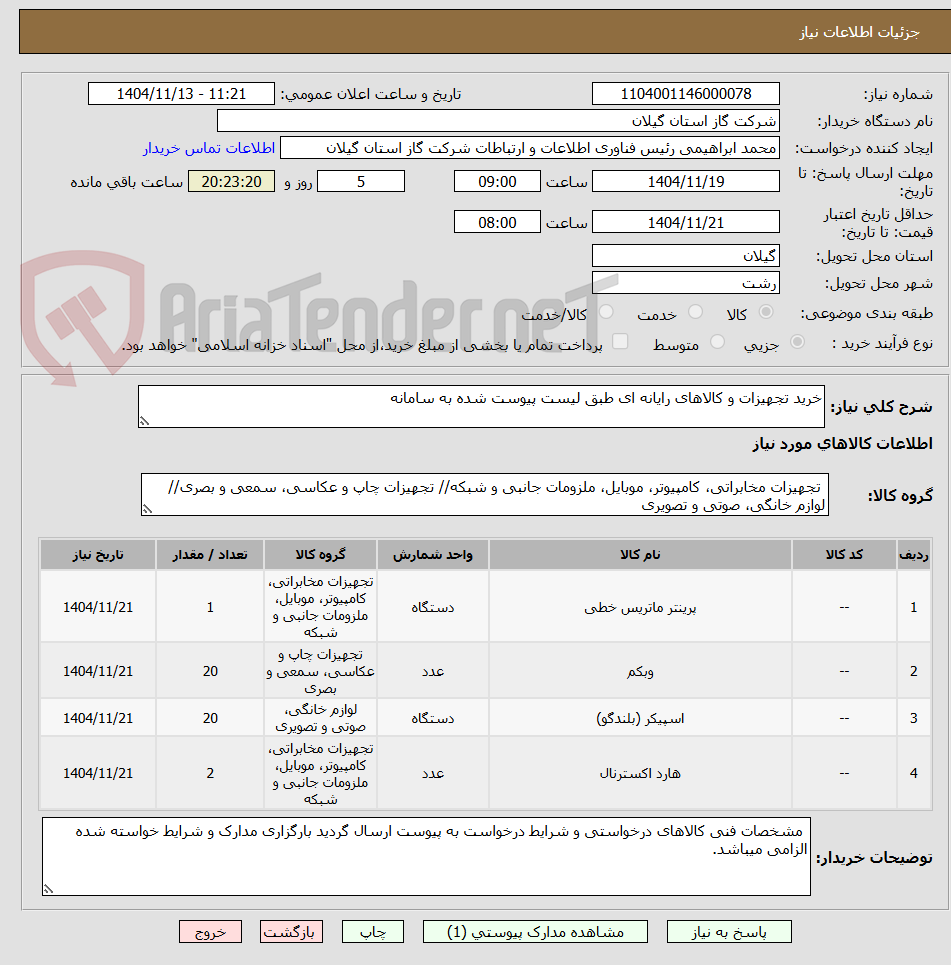Select the کالا radio button
Image resolution: width=951 pixels, height=965 pixels.
[x=766, y=312]
